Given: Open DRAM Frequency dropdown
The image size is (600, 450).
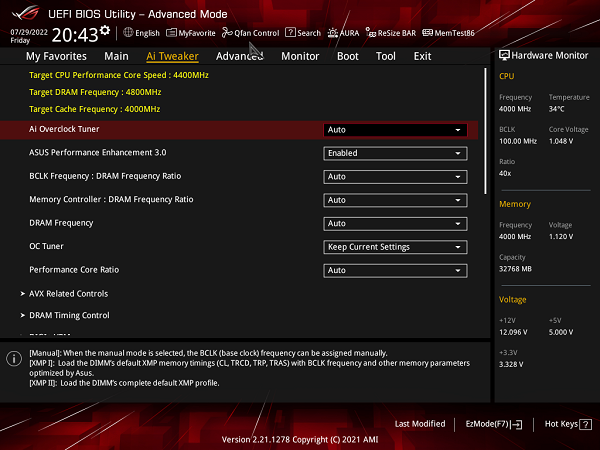Looking at the screenshot, I should 395,224.
